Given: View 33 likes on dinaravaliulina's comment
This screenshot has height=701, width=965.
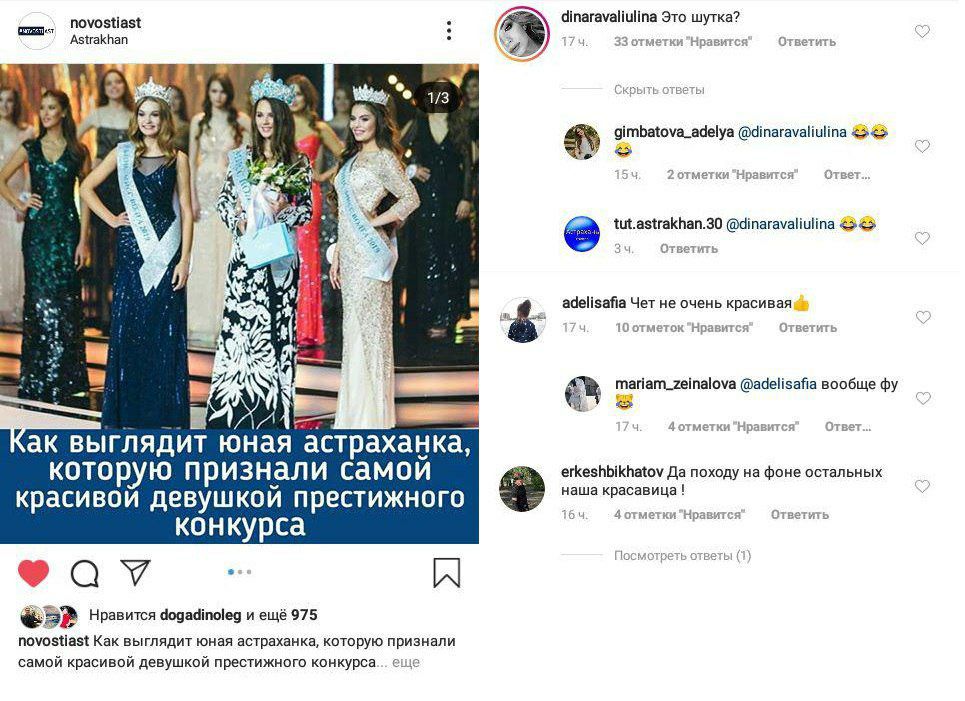Looking at the screenshot, I should 683,42.
